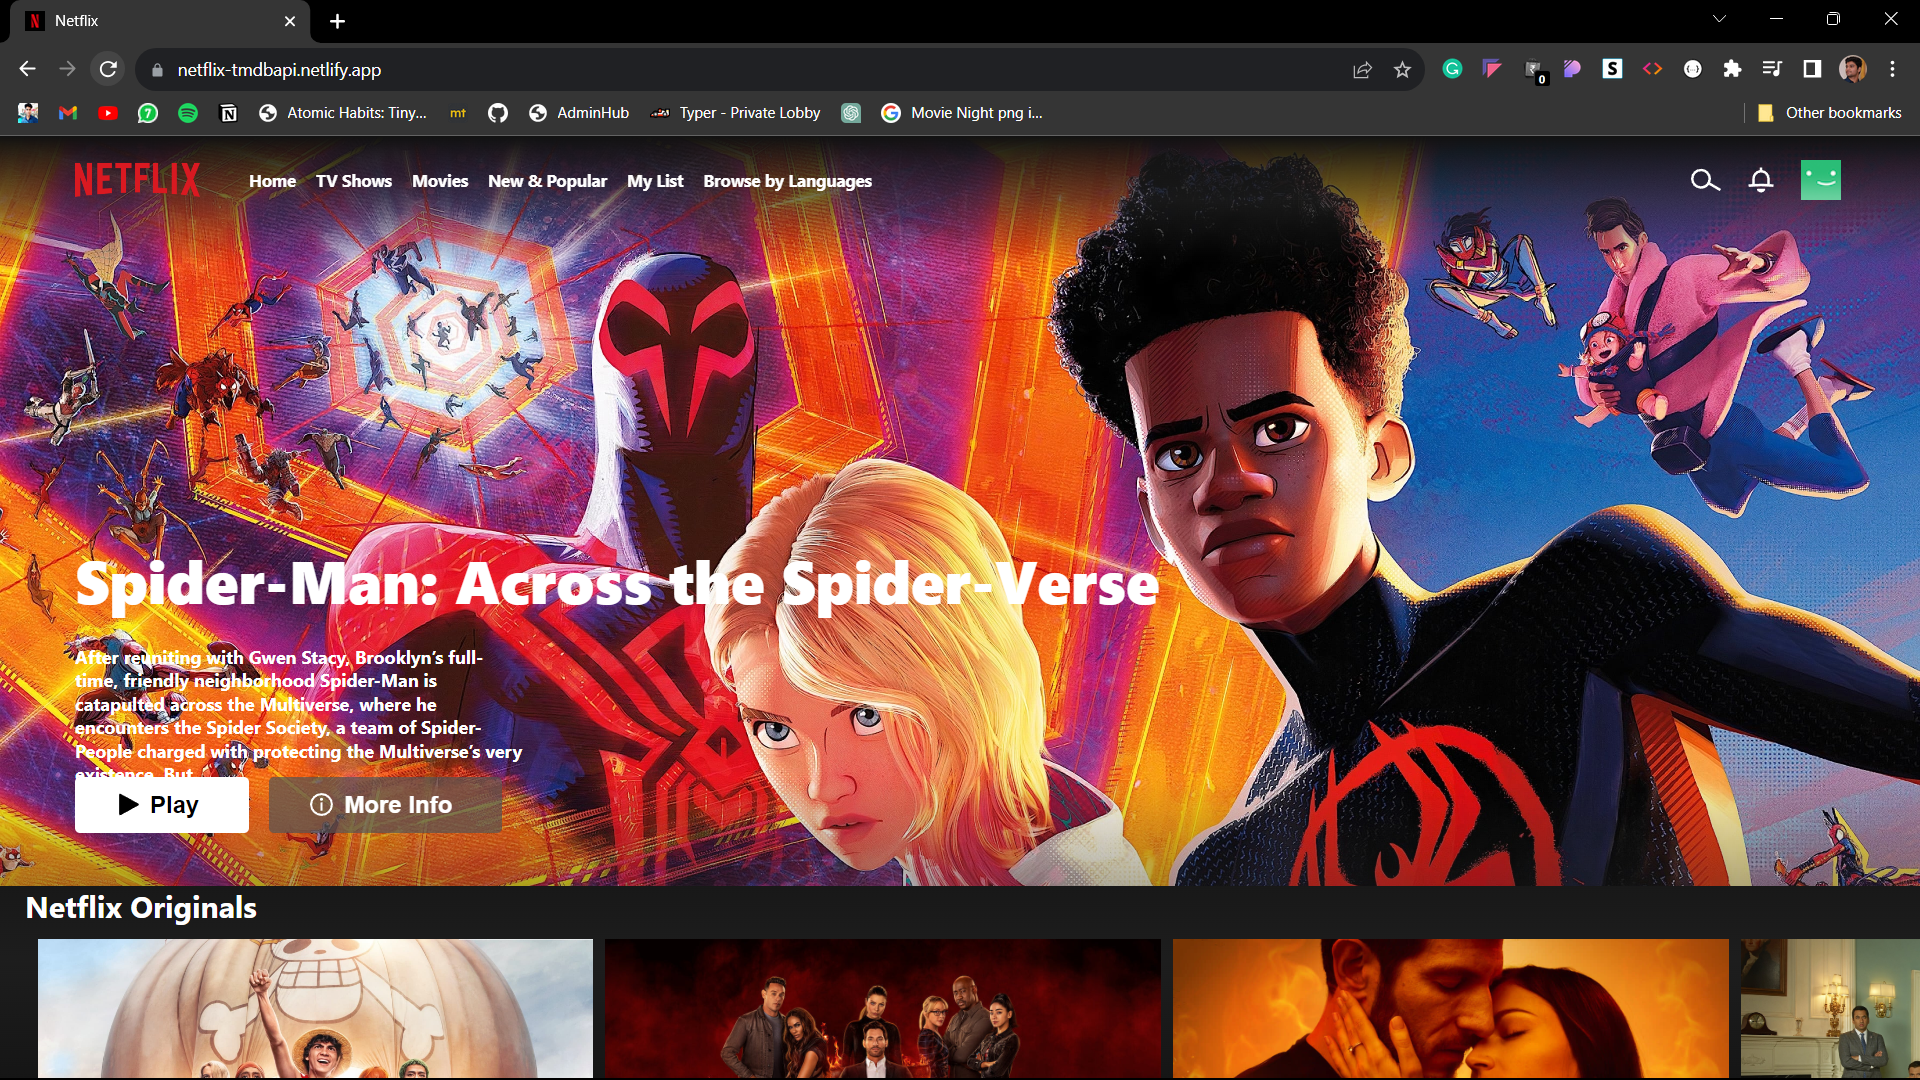Open the One Piece thumbnail in Netflix Originals

tap(315, 1008)
